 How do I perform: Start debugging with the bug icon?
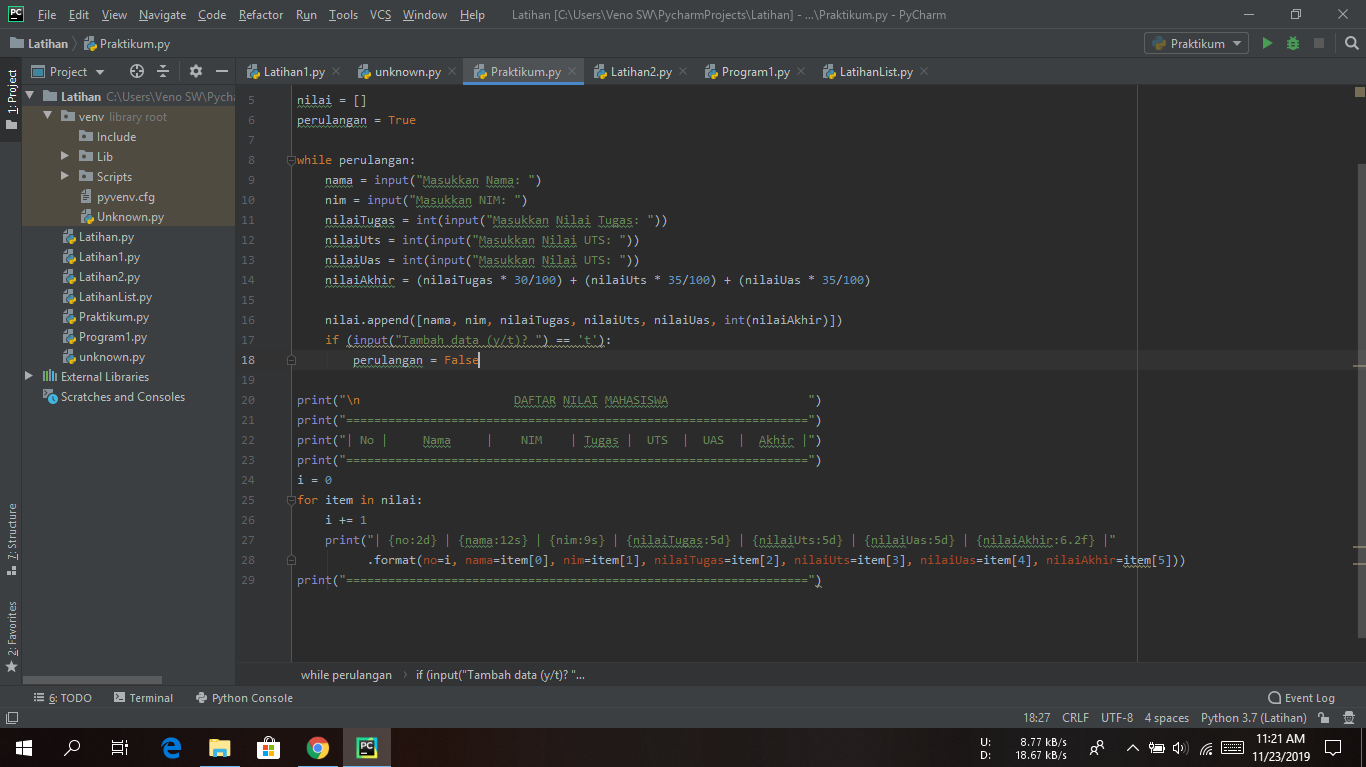pyautogui.click(x=1293, y=44)
